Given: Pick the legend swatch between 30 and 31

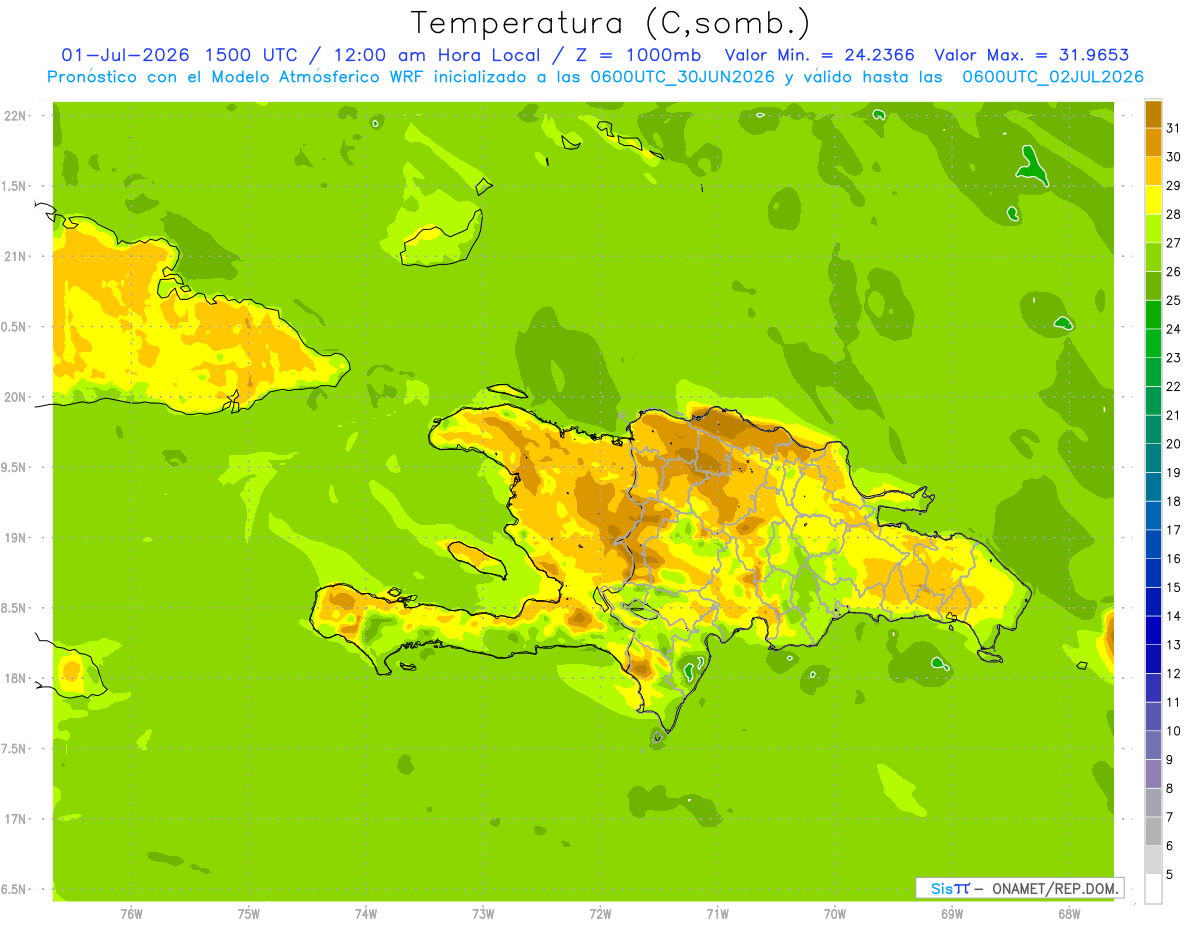Looking at the screenshot, I should (1153, 142).
